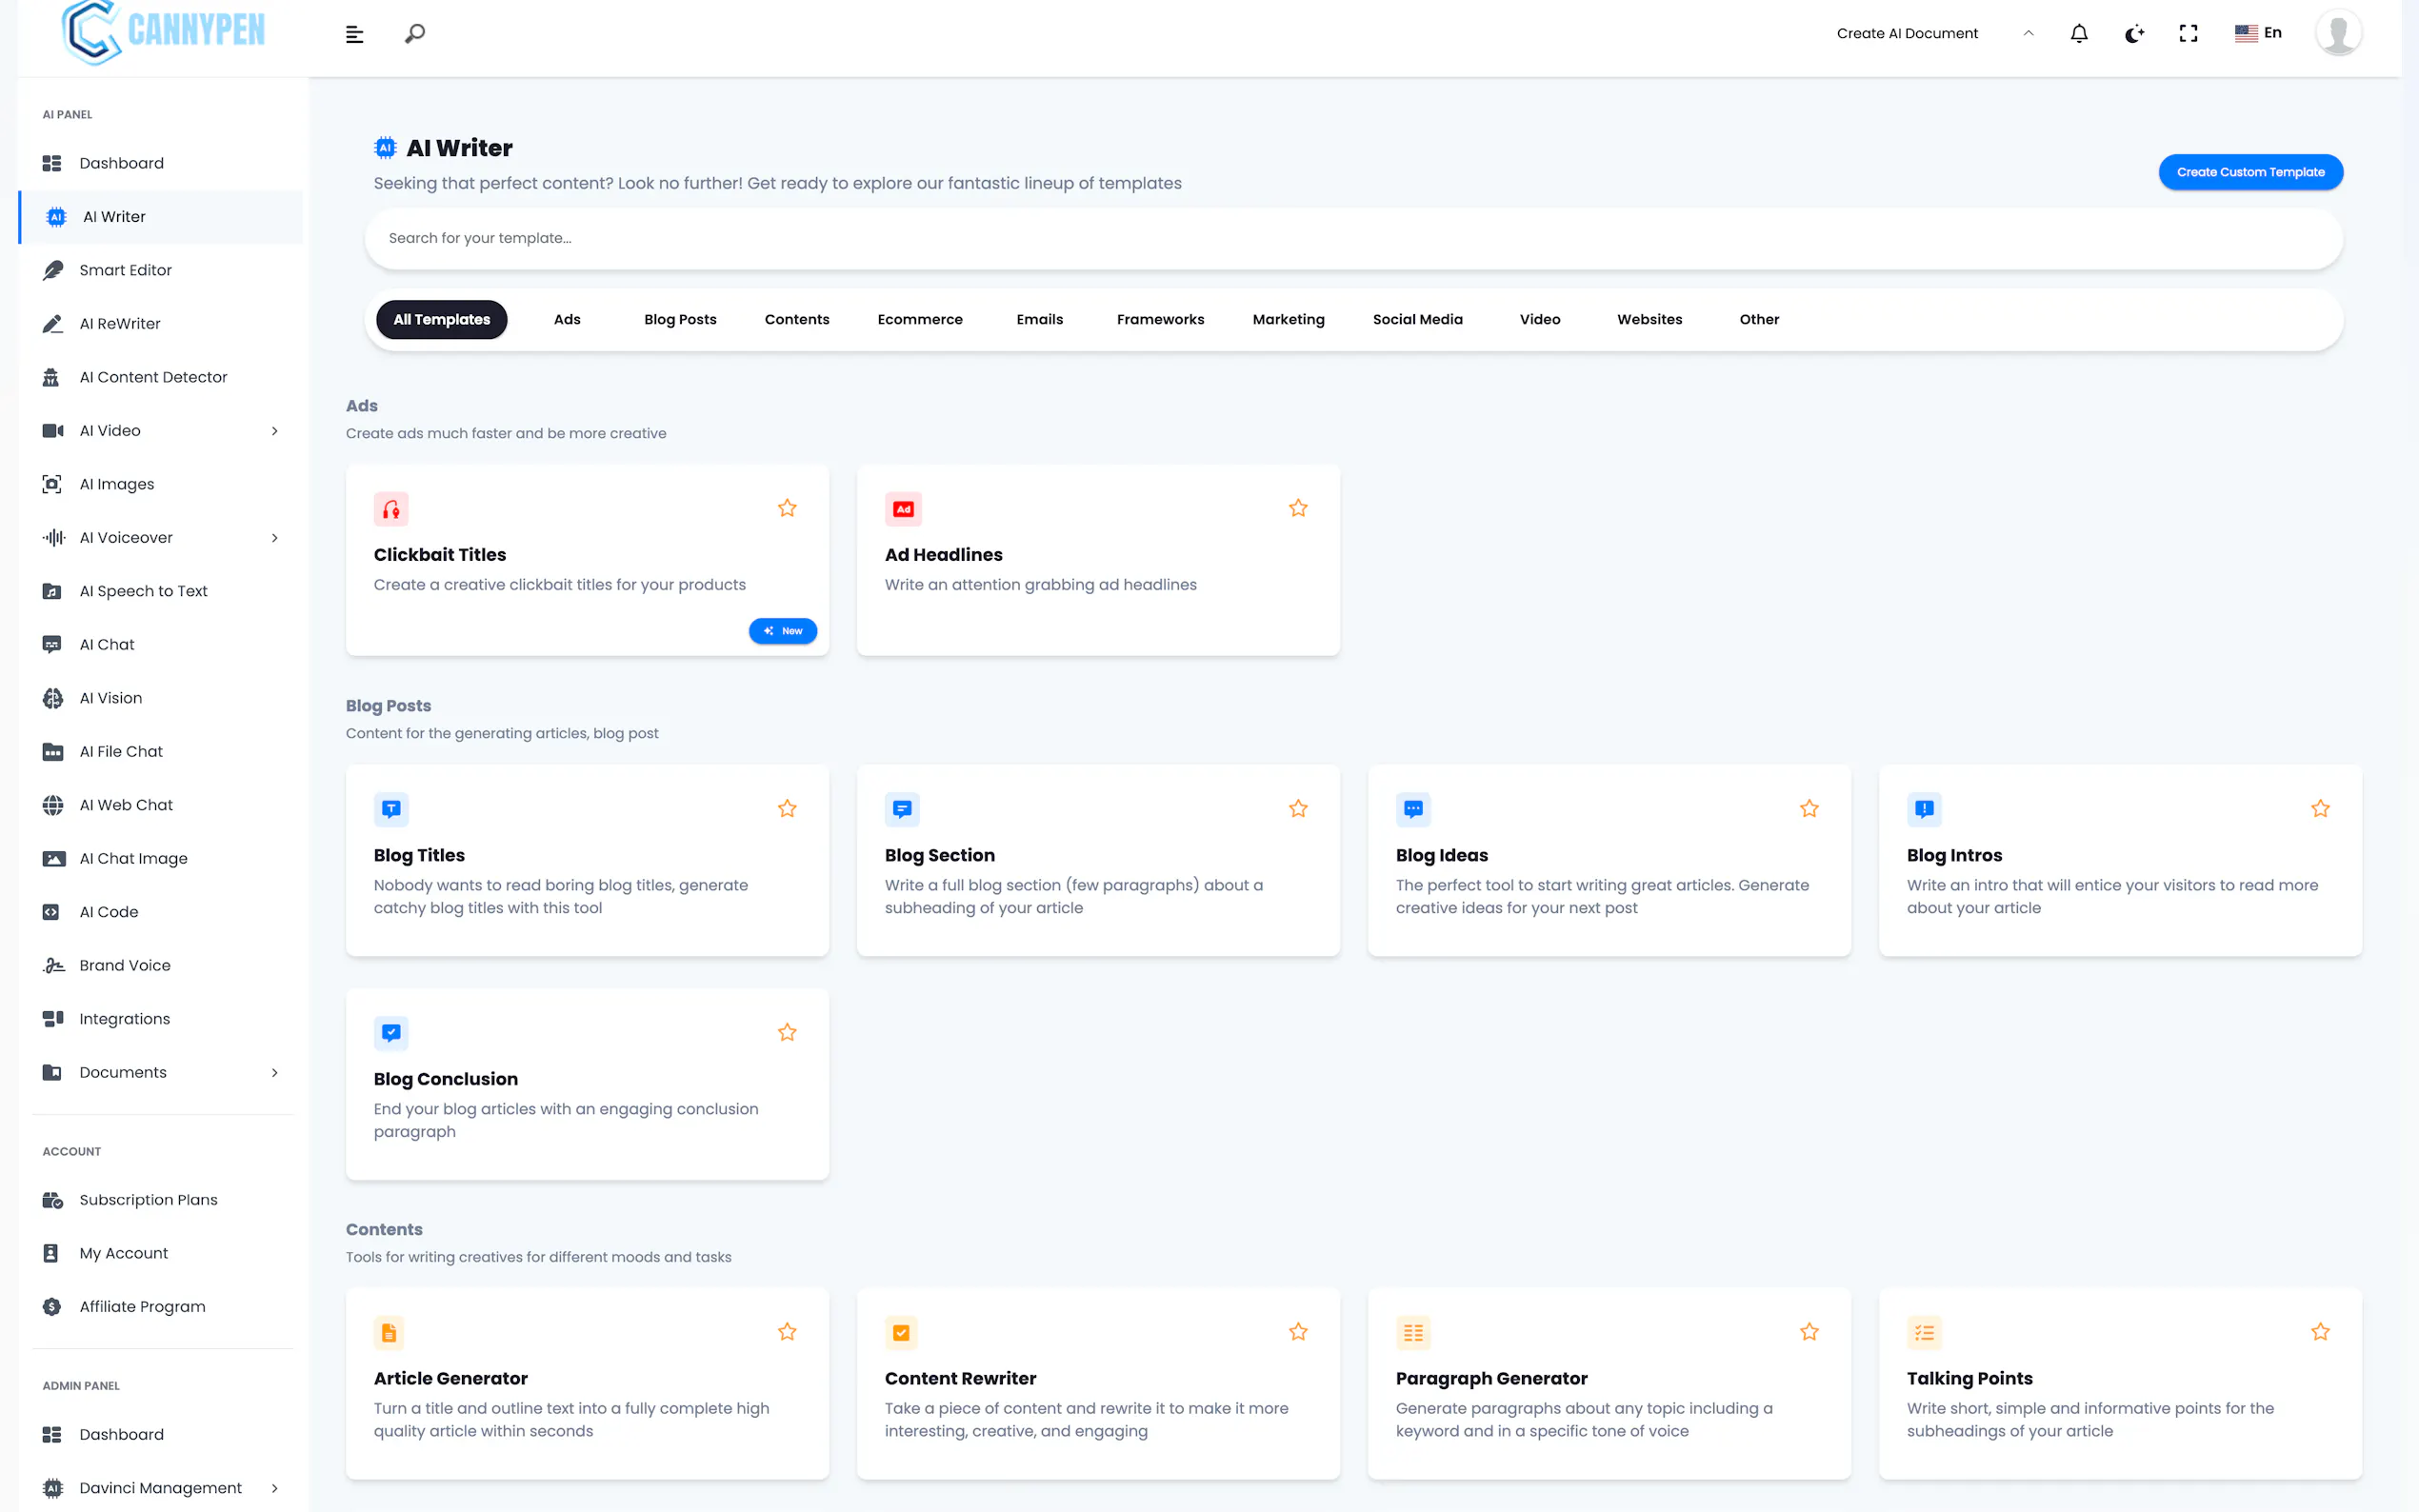The width and height of the screenshot is (2419, 1512).
Task: Favorite the Clickbait Titles template star
Action: (787, 508)
